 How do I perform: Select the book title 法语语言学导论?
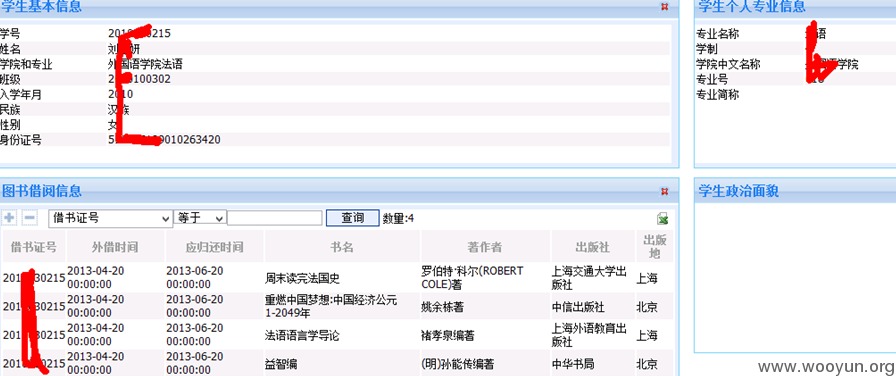302,335
